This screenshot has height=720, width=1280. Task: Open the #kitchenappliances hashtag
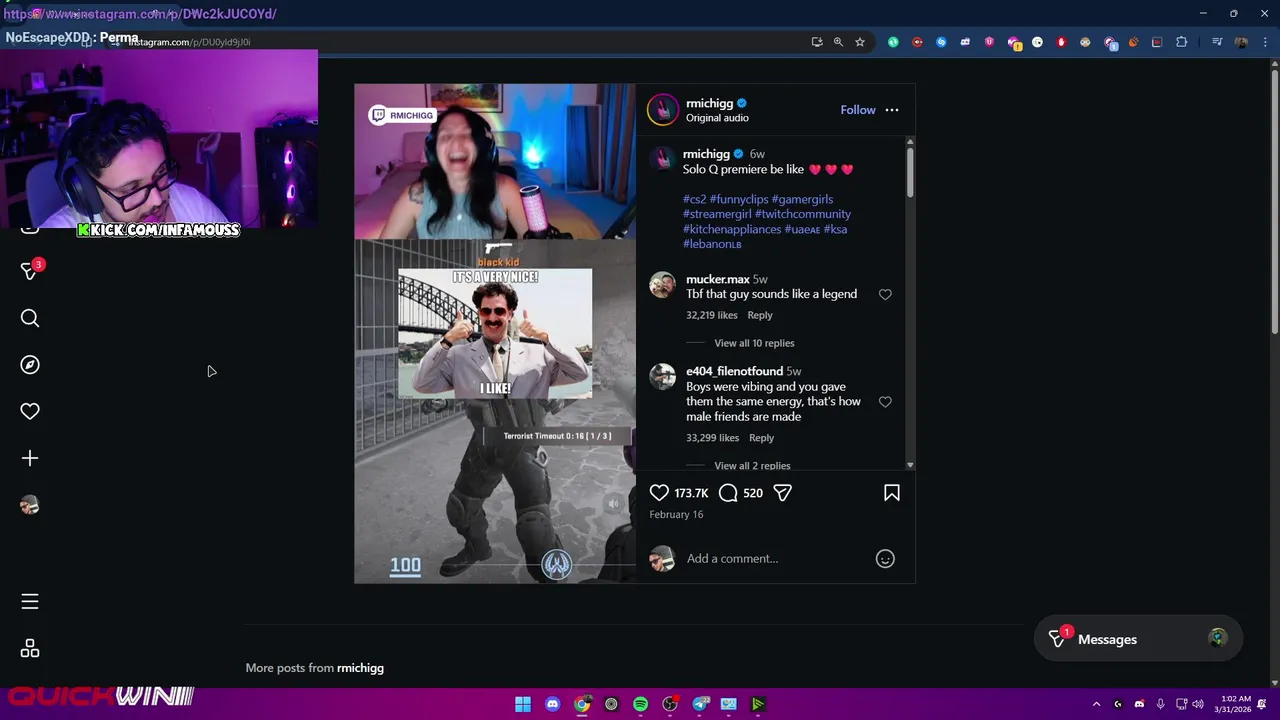coord(732,229)
